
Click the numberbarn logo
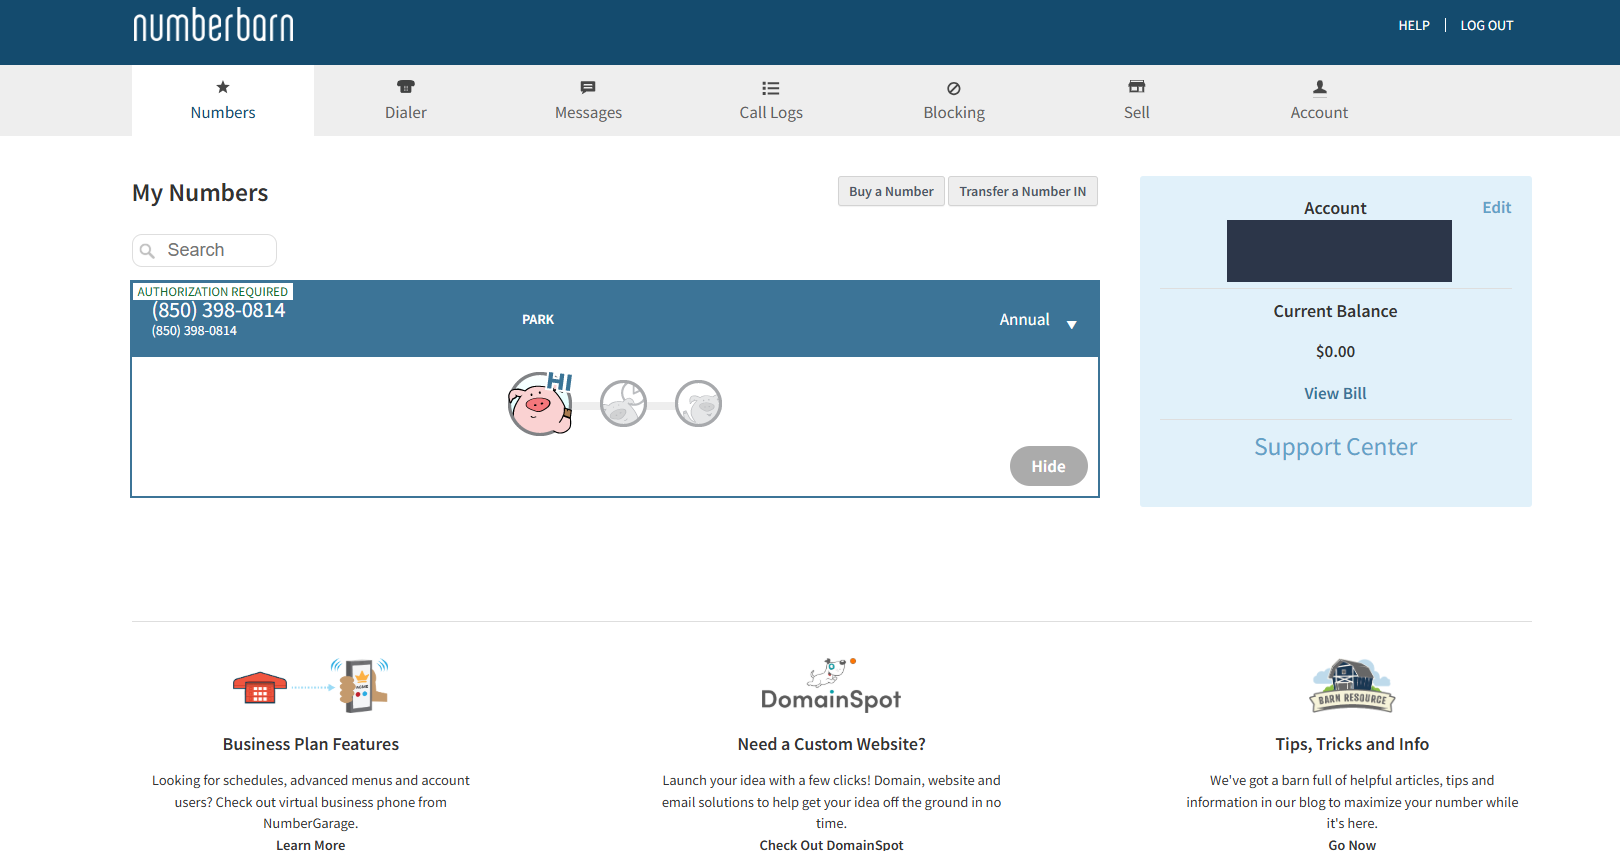[213, 26]
